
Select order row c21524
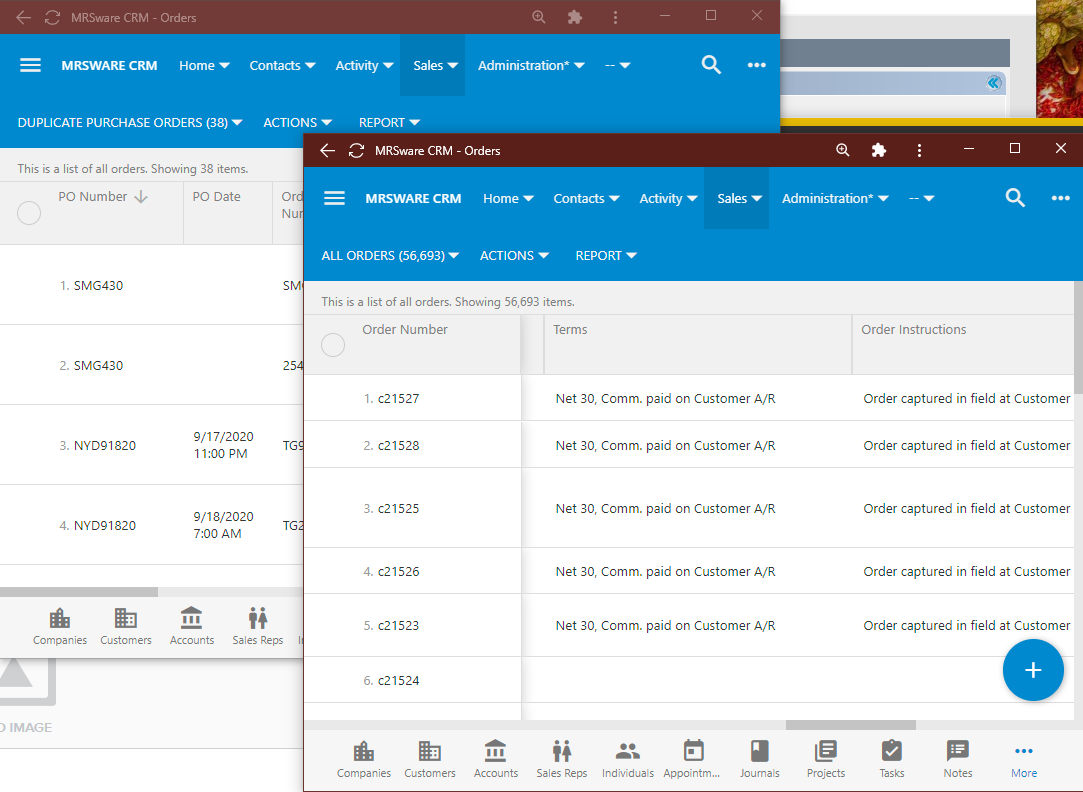689,680
